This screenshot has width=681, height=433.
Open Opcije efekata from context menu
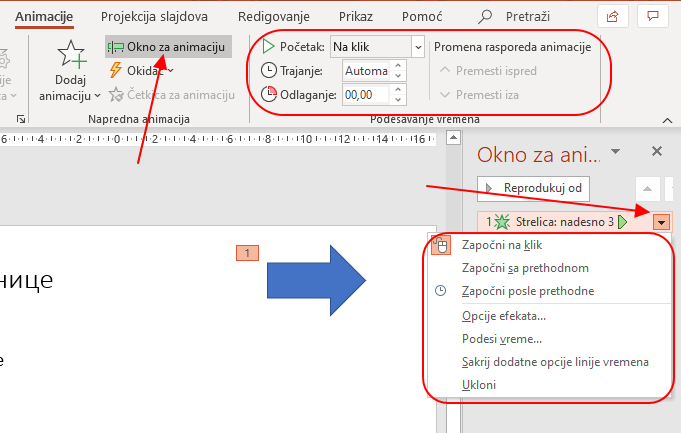504,316
